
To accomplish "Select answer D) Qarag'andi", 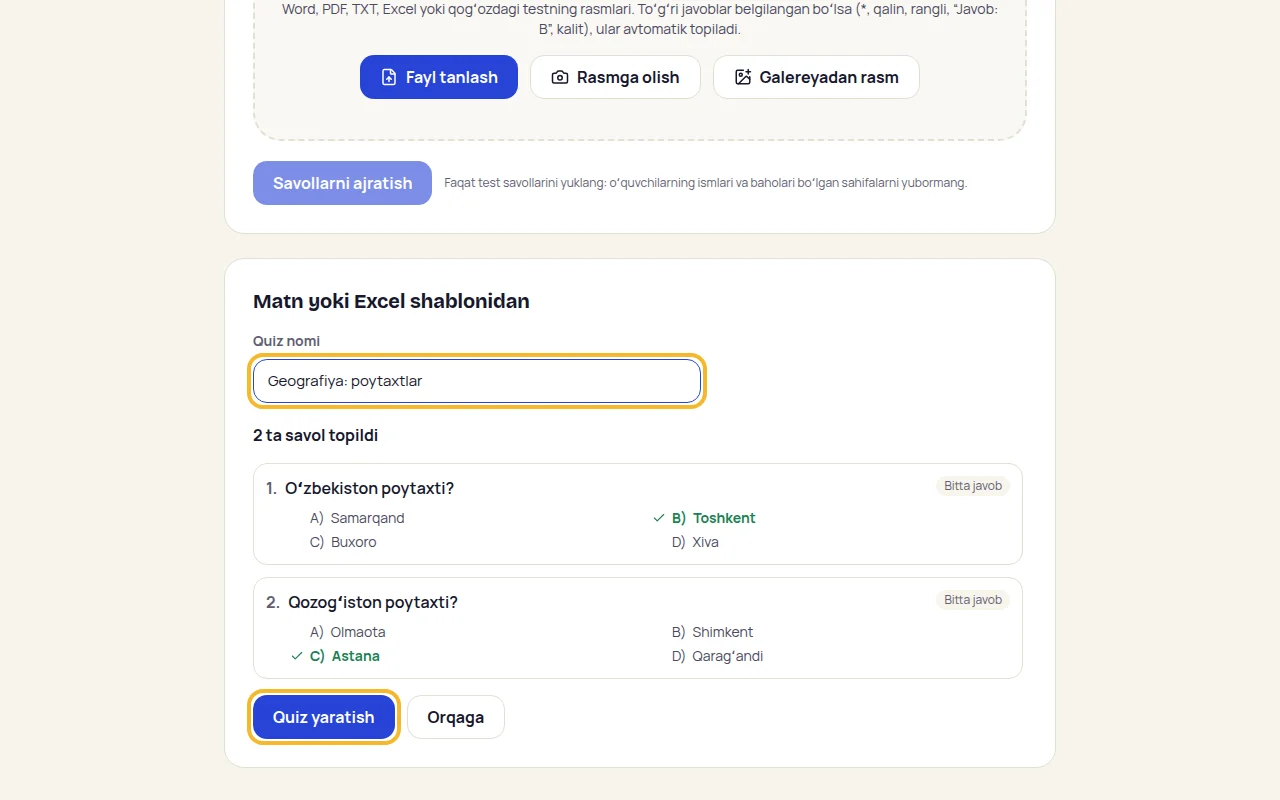I will coord(717,656).
